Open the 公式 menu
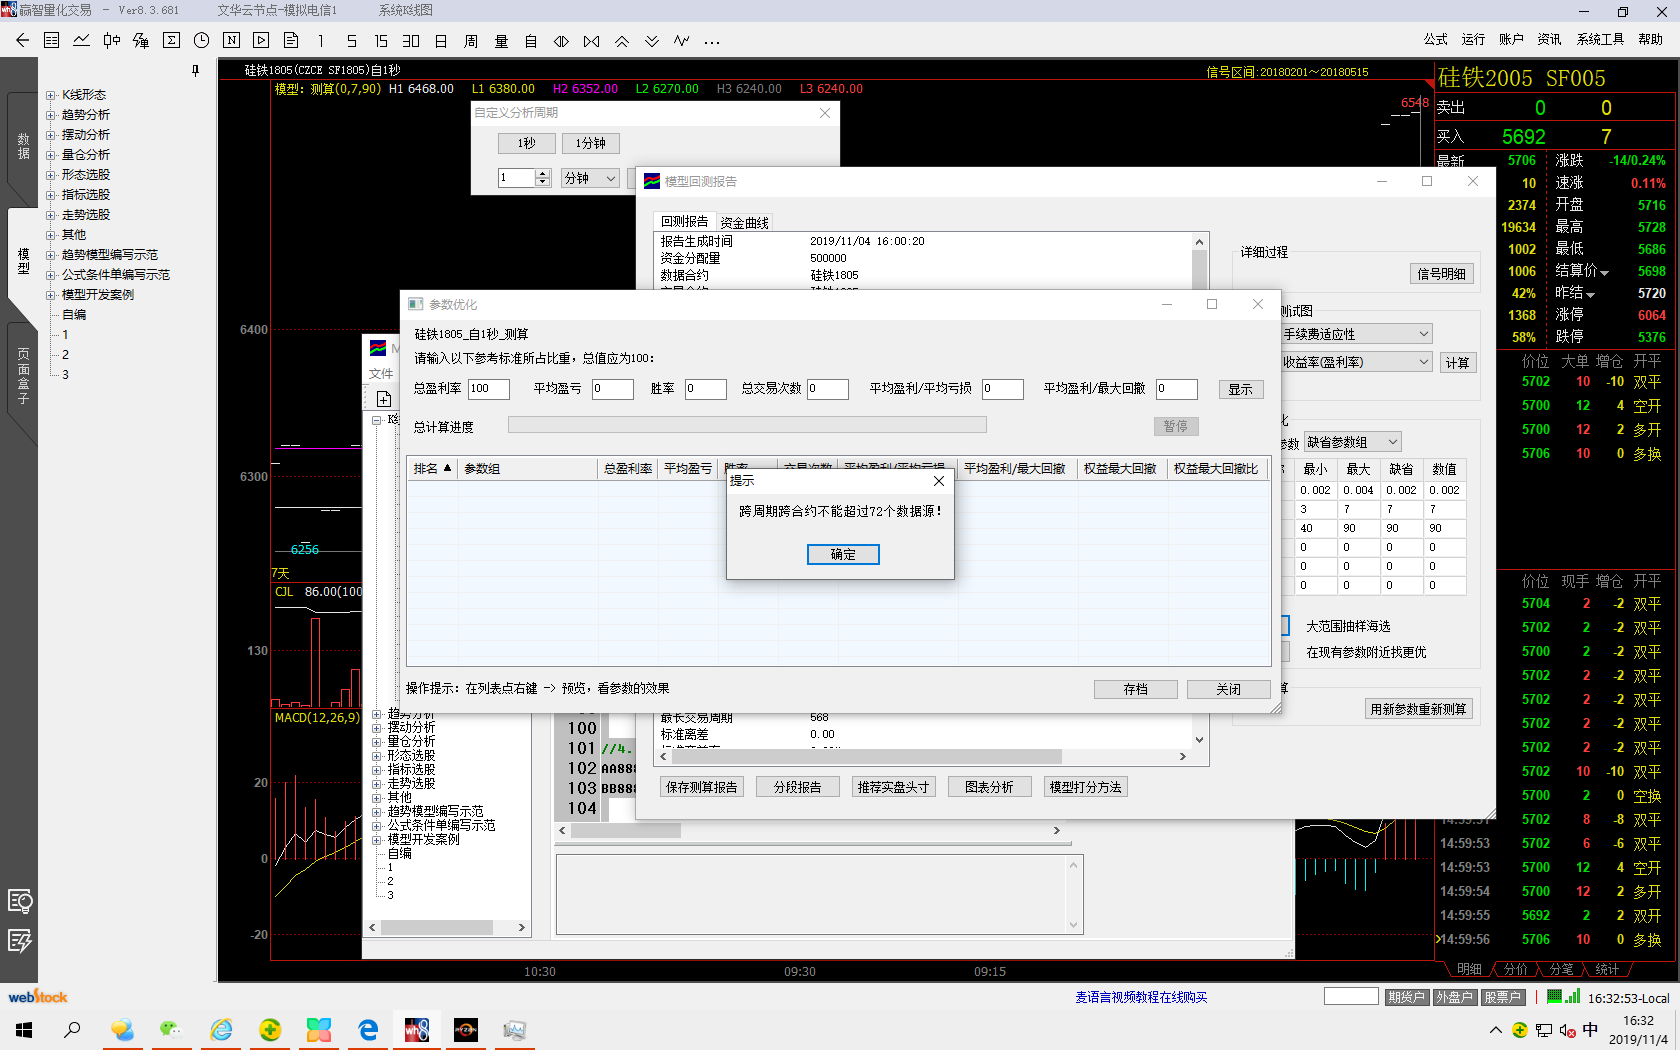The height and width of the screenshot is (1050, 1680). [x=1435, y=39]
